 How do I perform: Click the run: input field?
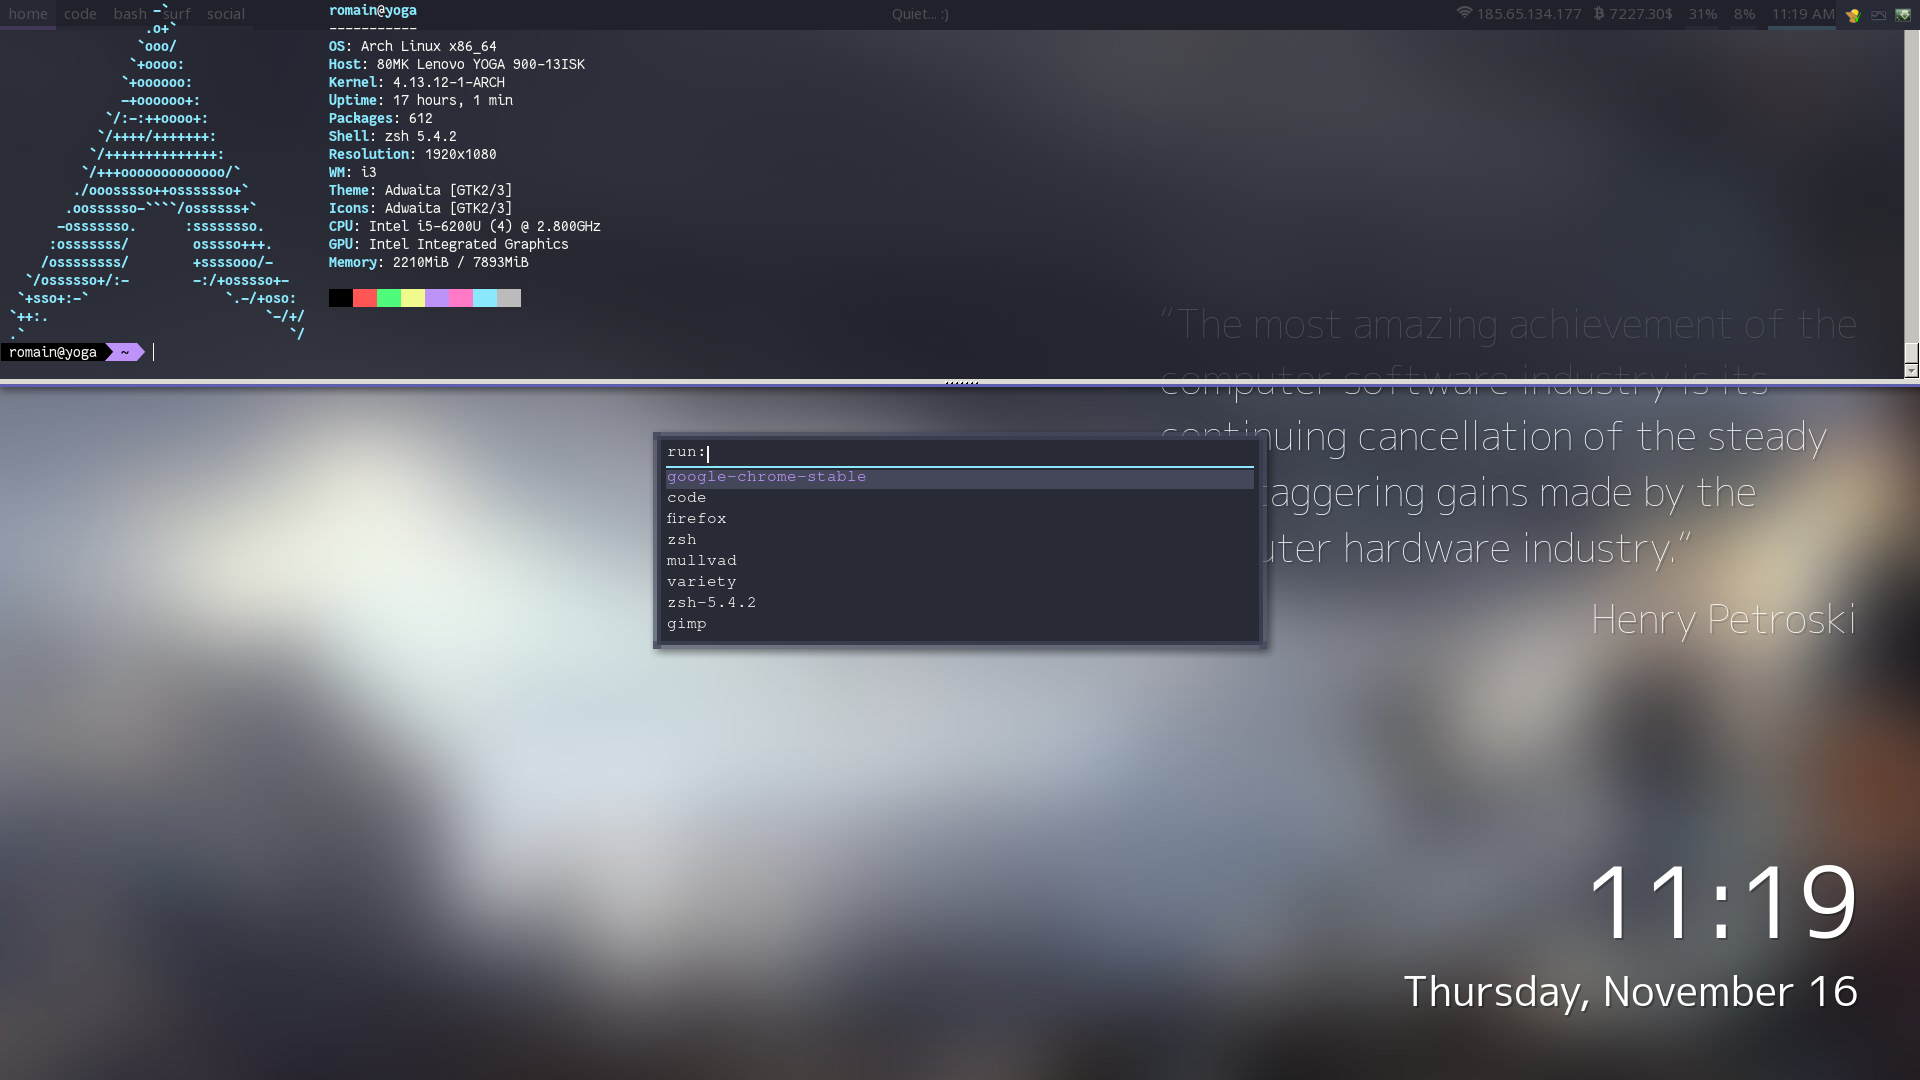coord(960,453)
